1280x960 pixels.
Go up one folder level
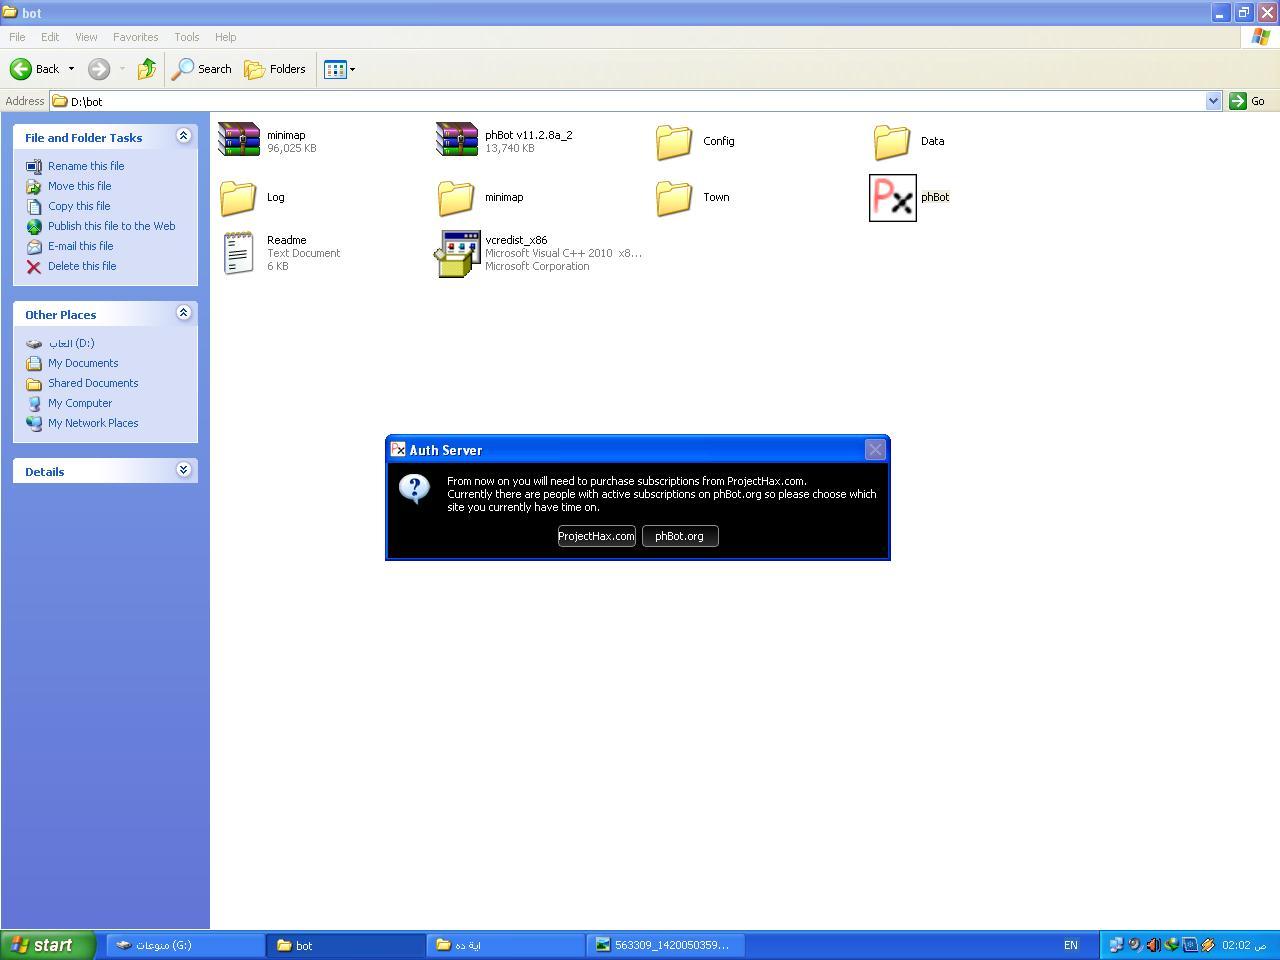[147, 69]
